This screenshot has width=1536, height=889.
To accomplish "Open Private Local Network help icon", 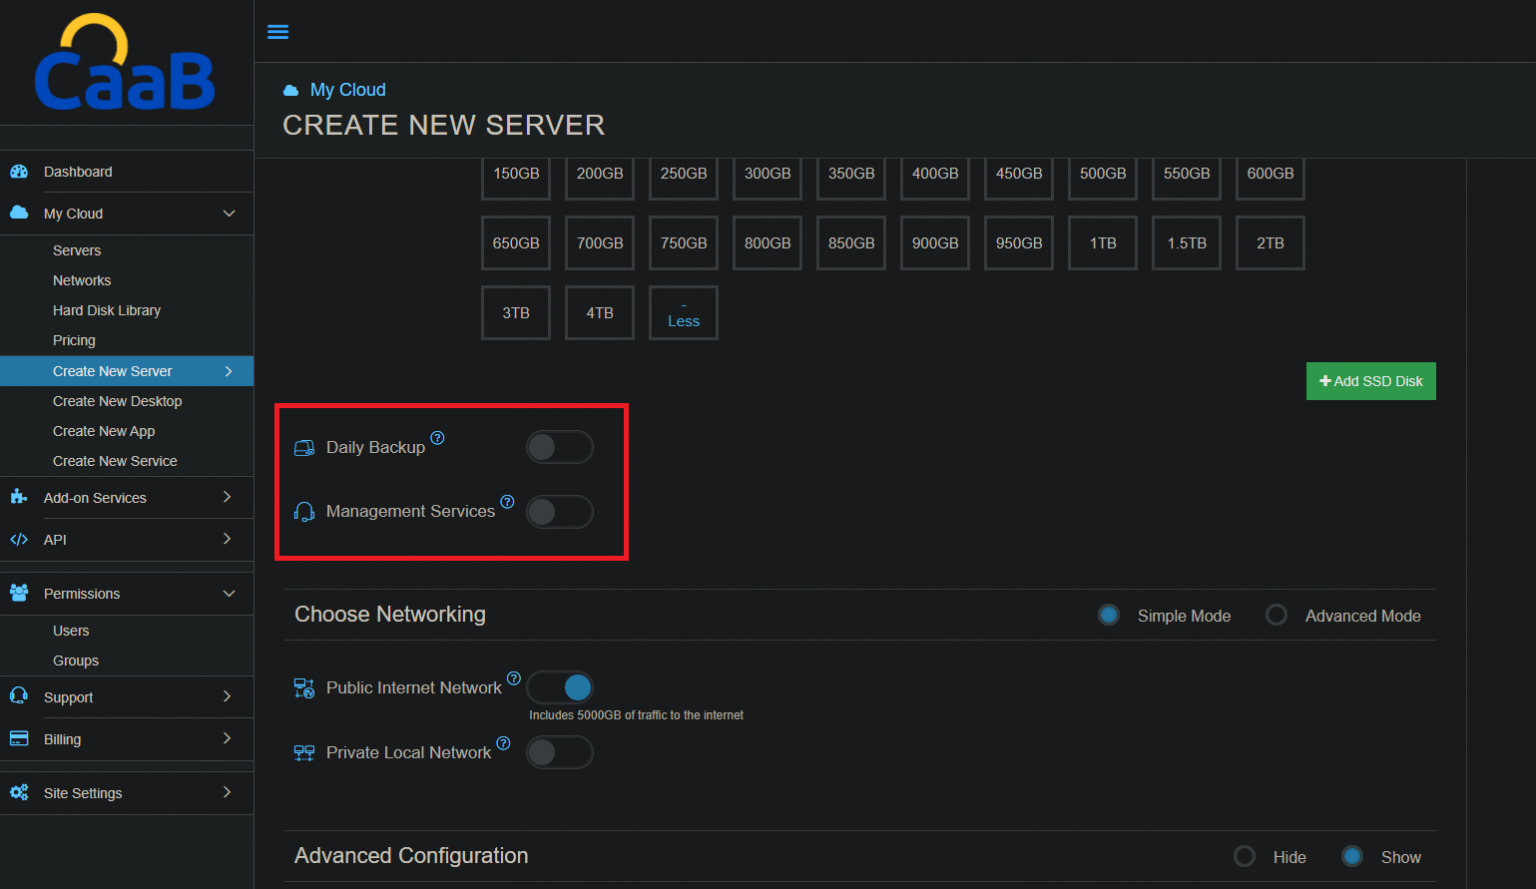I will coord(503,743).
